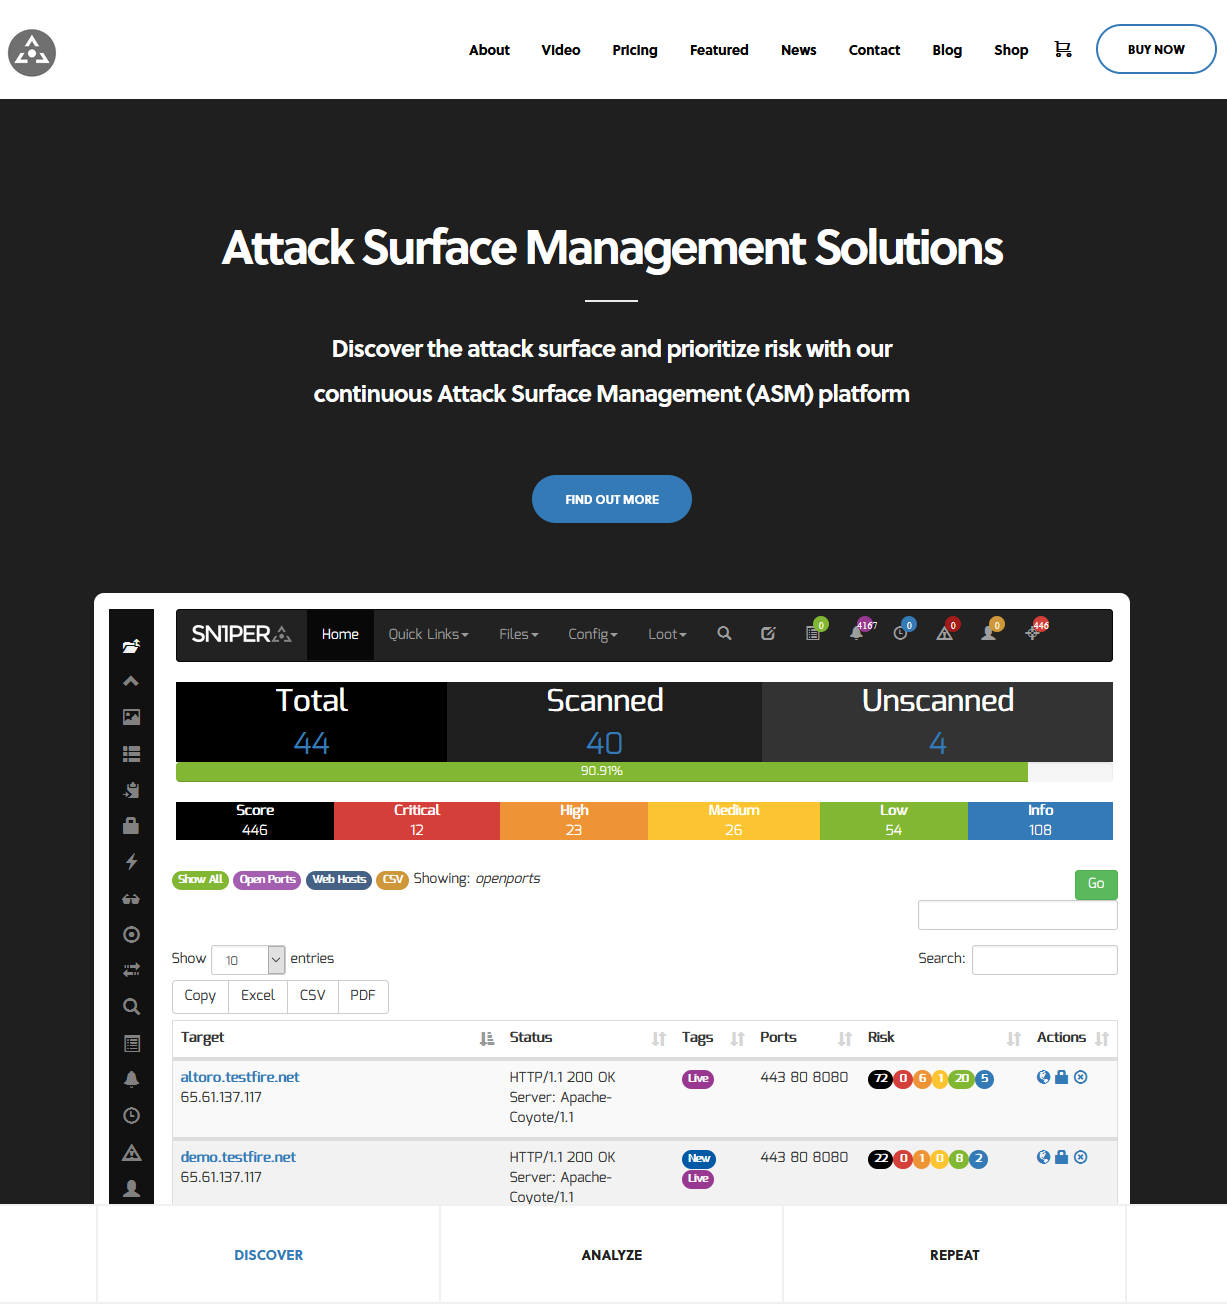1227x1304 pixels.
Task: Click the site logo in the header
Action: (32, 53)
